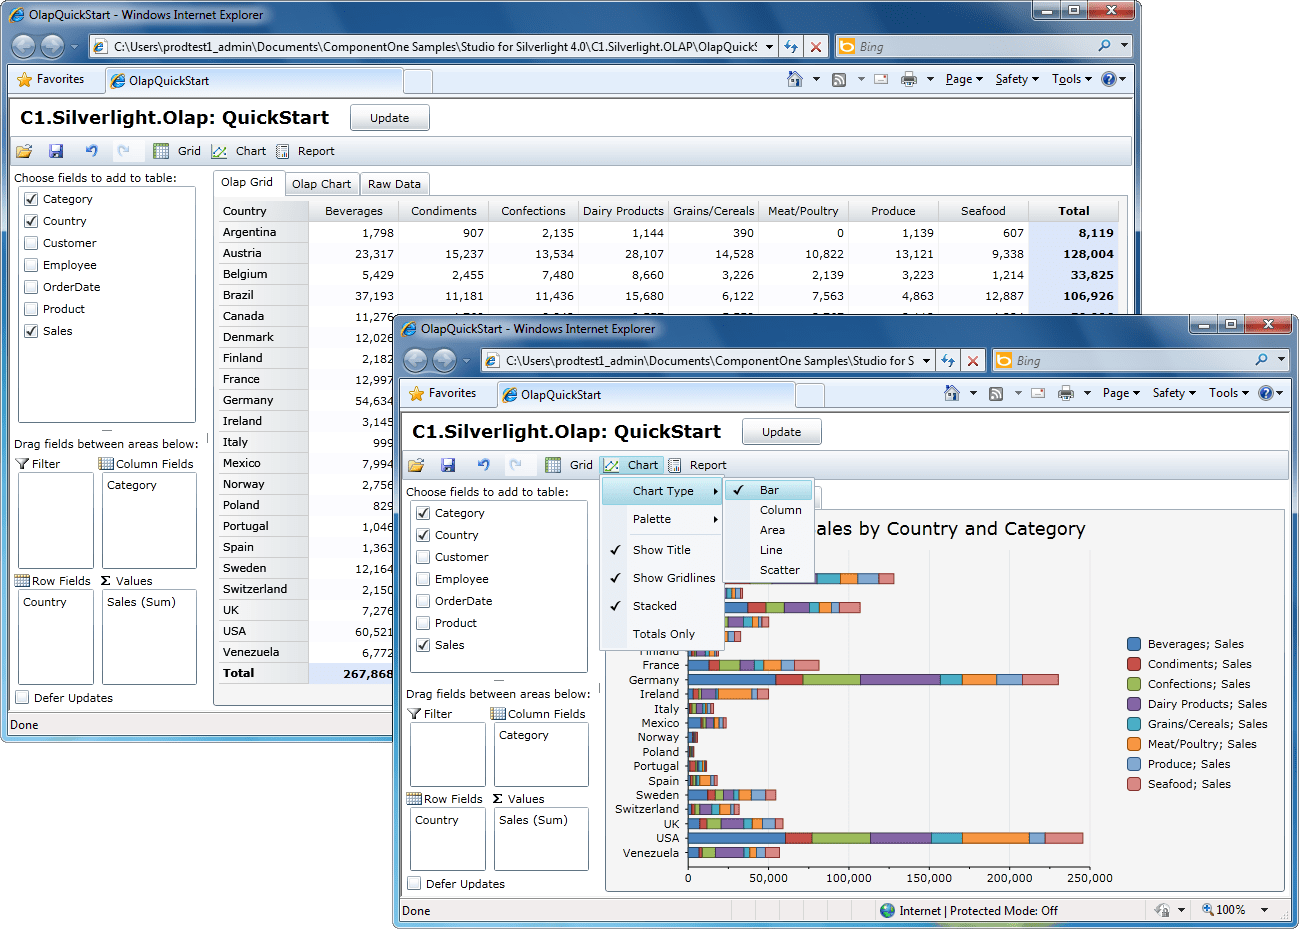
Task: Click the Save disk icon in back window toolbar
Action: 56,151
